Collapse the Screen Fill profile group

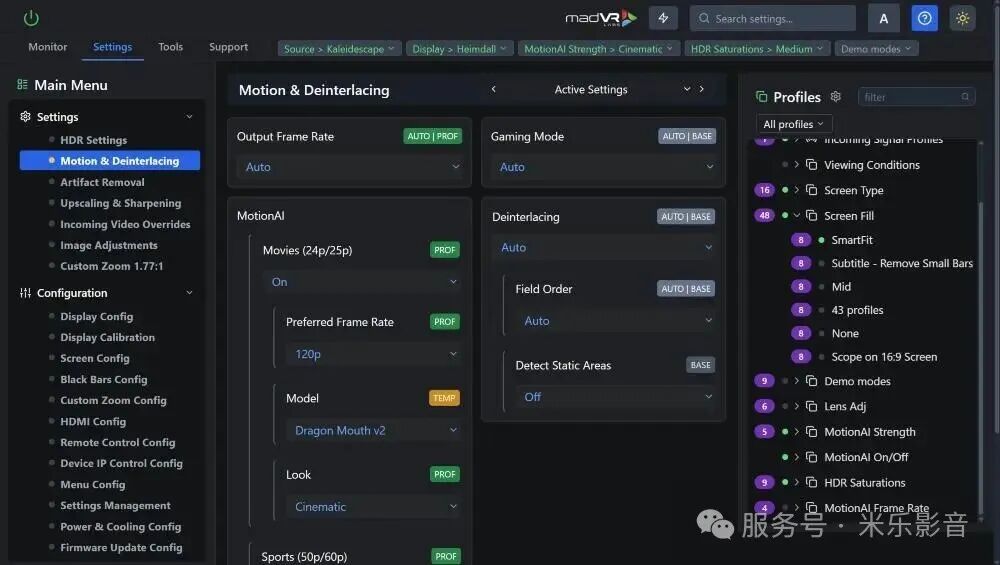pos(797,216)
